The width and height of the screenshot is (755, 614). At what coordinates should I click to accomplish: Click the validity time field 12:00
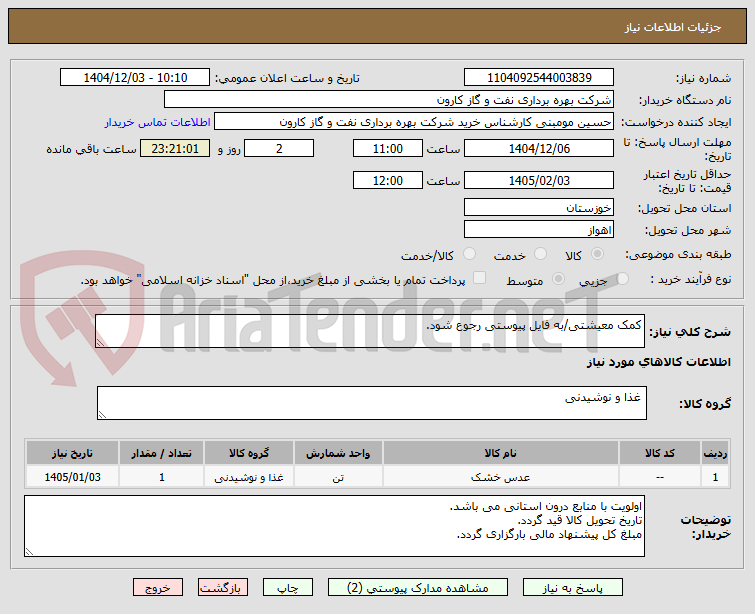[x=388, y=180]
